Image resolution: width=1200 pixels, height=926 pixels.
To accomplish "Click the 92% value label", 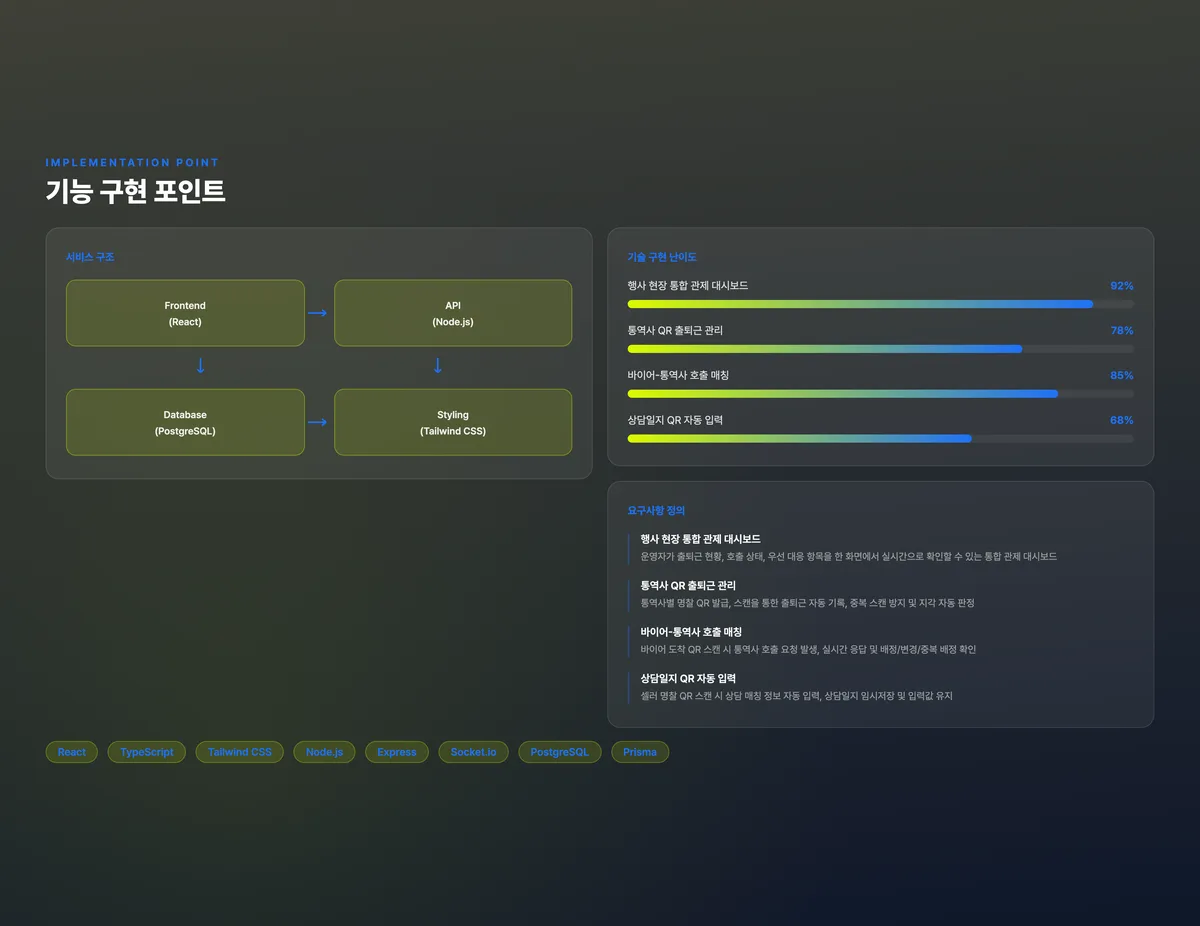I will point(1122,286).
